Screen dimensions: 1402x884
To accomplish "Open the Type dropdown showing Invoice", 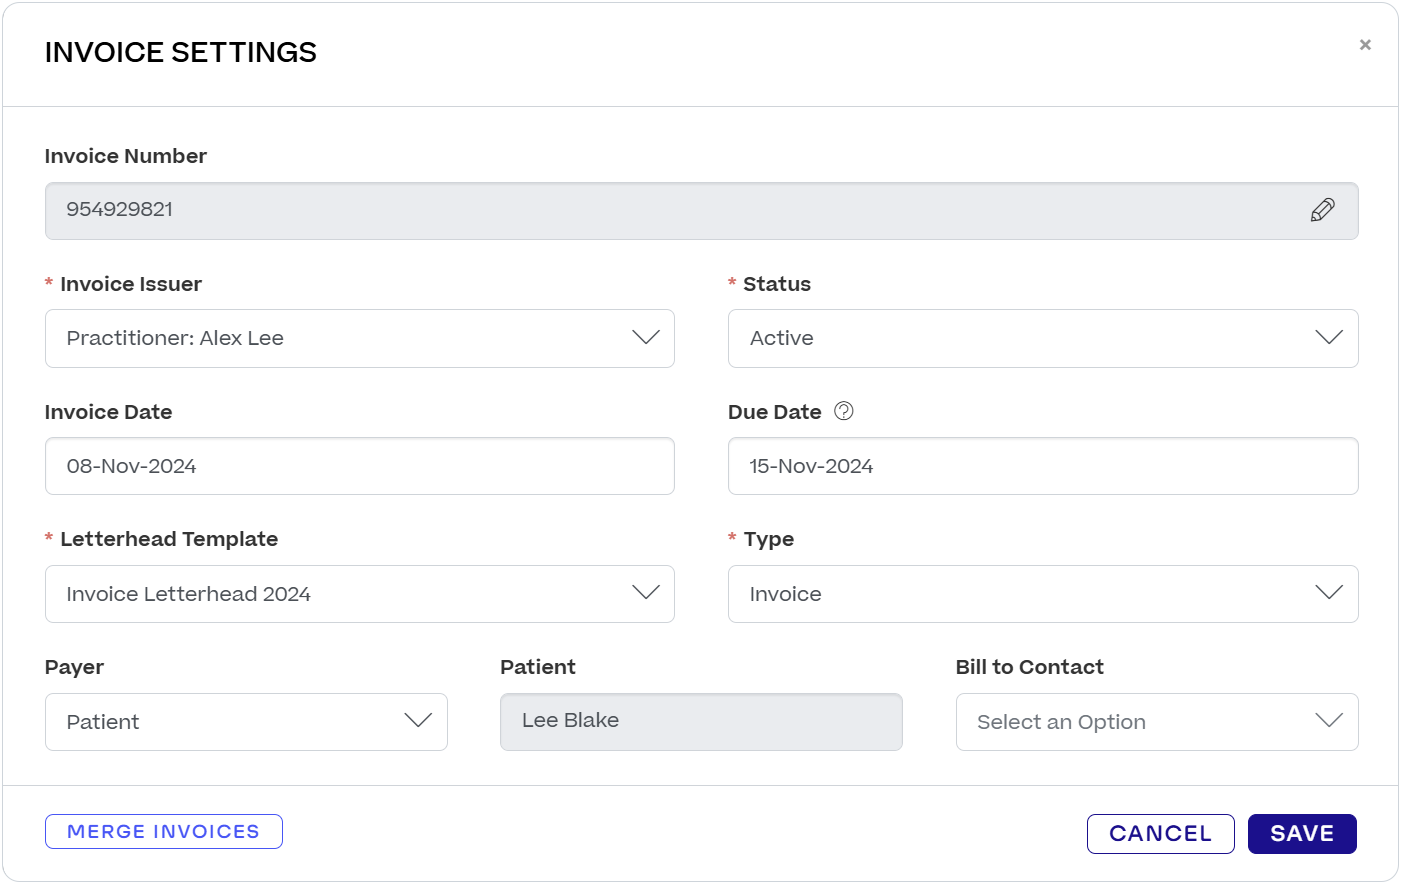I will (x=1043, y=593).
